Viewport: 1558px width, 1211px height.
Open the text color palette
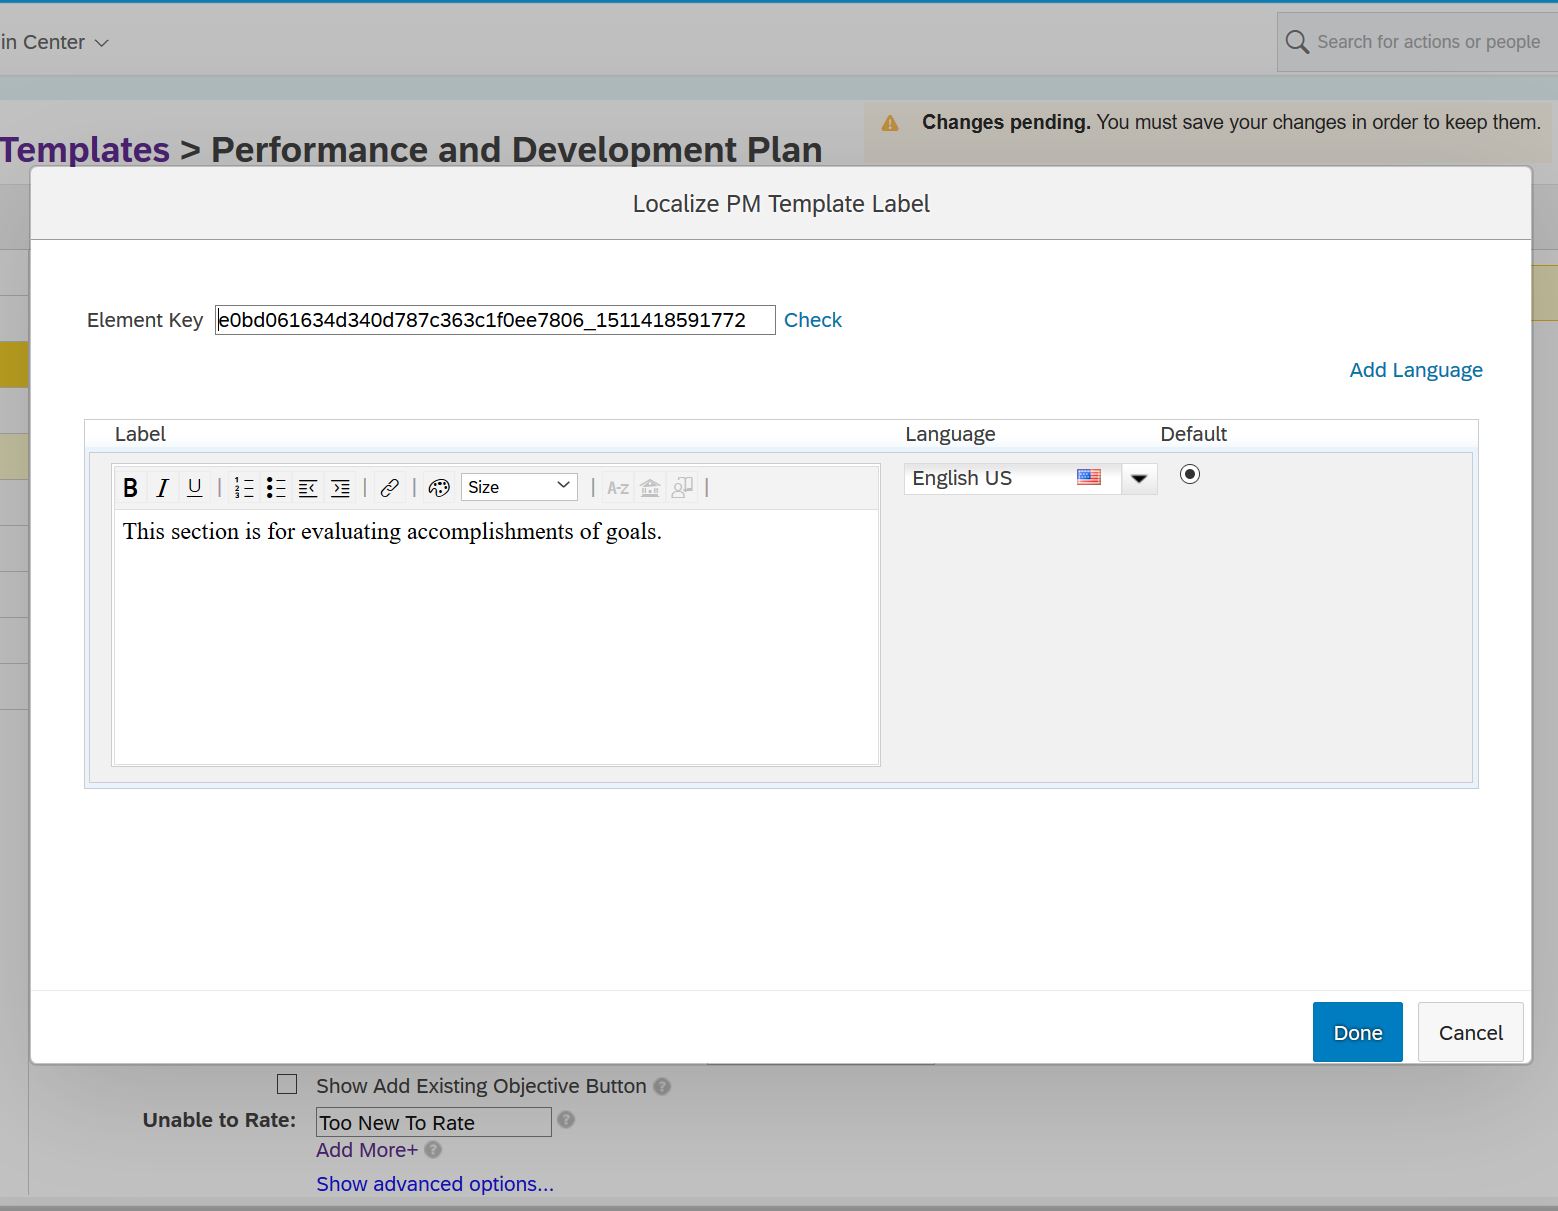(x=439, y=488)
